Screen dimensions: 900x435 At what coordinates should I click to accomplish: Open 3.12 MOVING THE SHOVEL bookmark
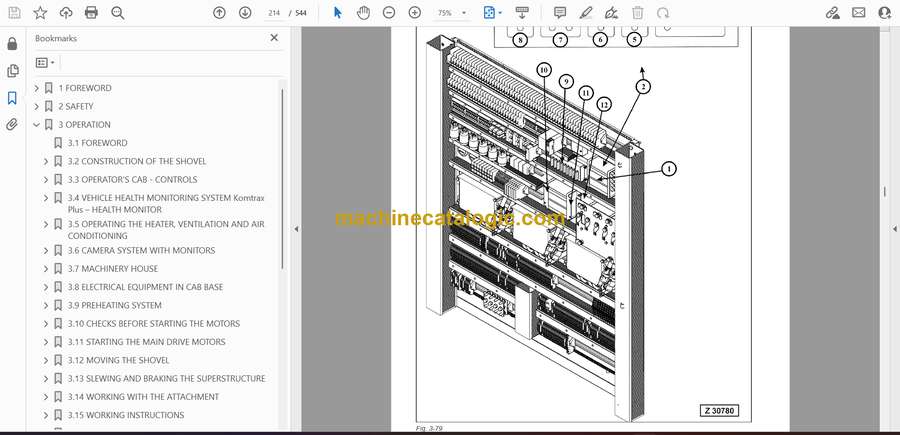(118, 360)
